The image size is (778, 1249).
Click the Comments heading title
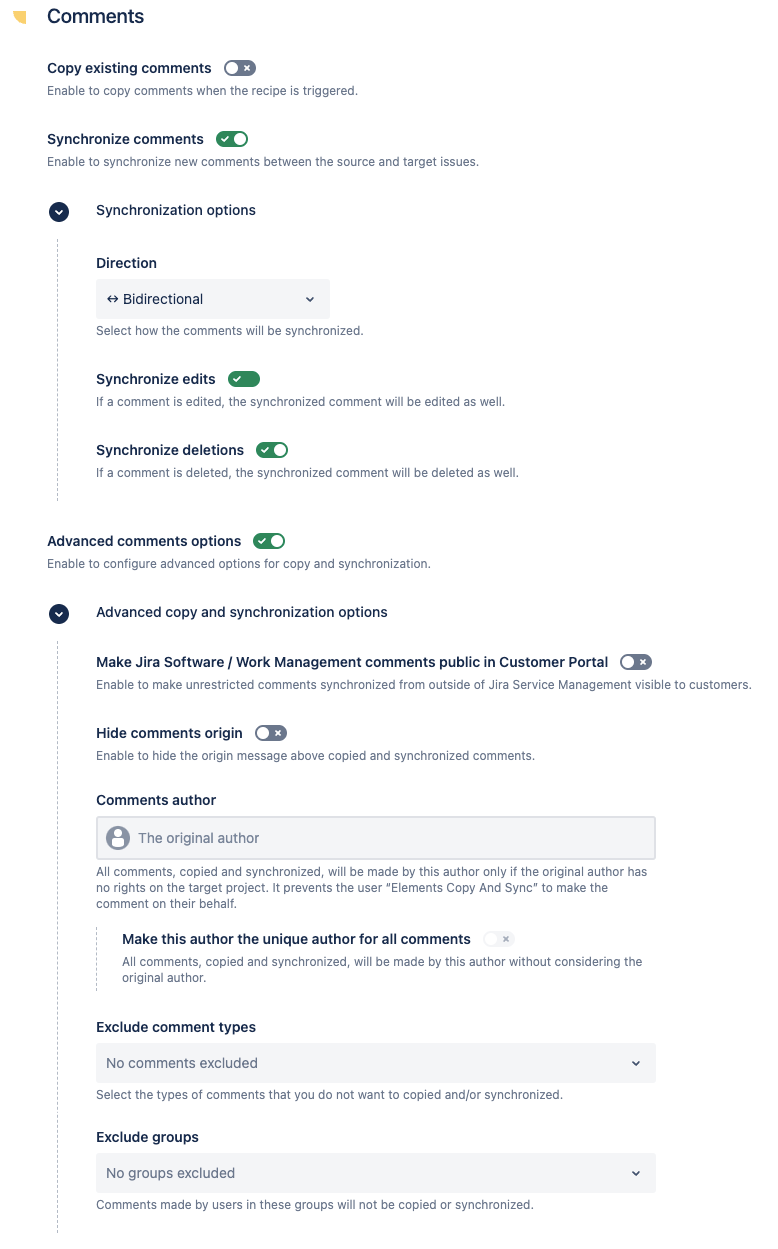coord(95,16)
